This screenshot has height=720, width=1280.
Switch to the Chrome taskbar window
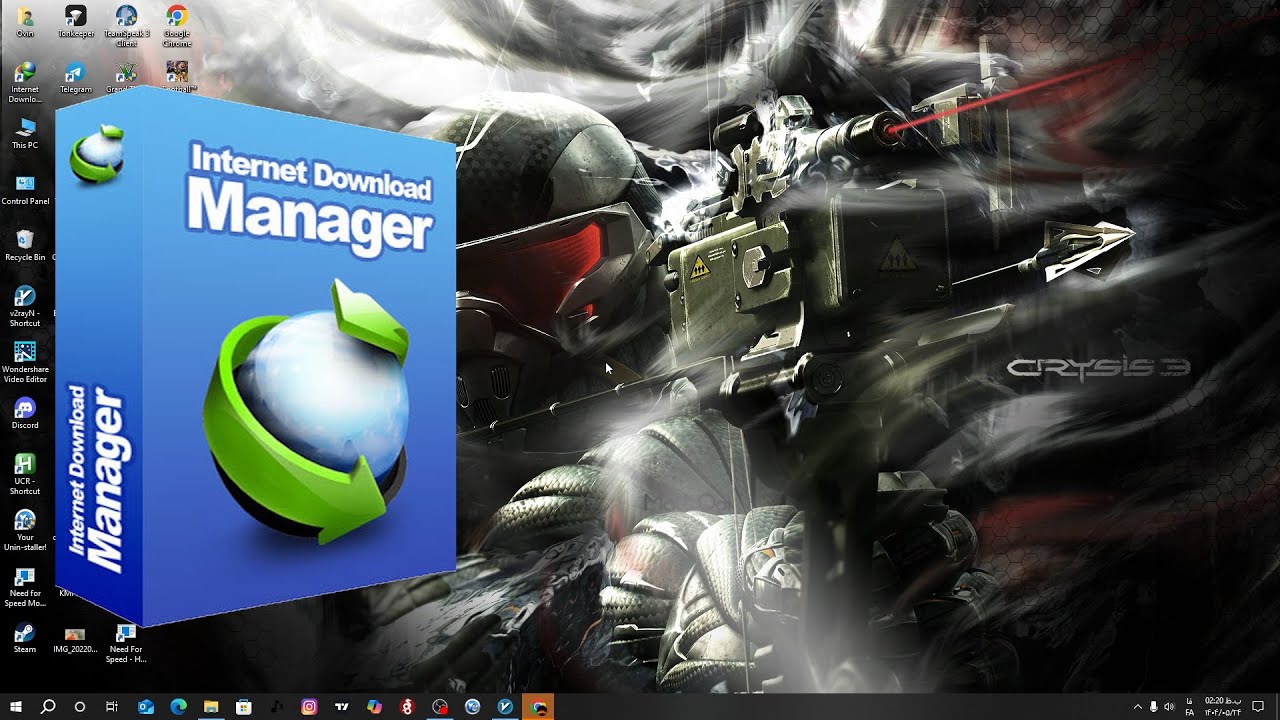539,707
